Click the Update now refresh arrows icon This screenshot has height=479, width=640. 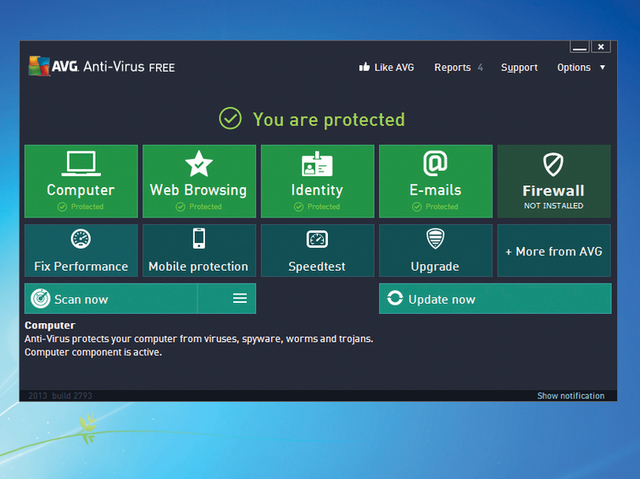click(x=395, y=298)
